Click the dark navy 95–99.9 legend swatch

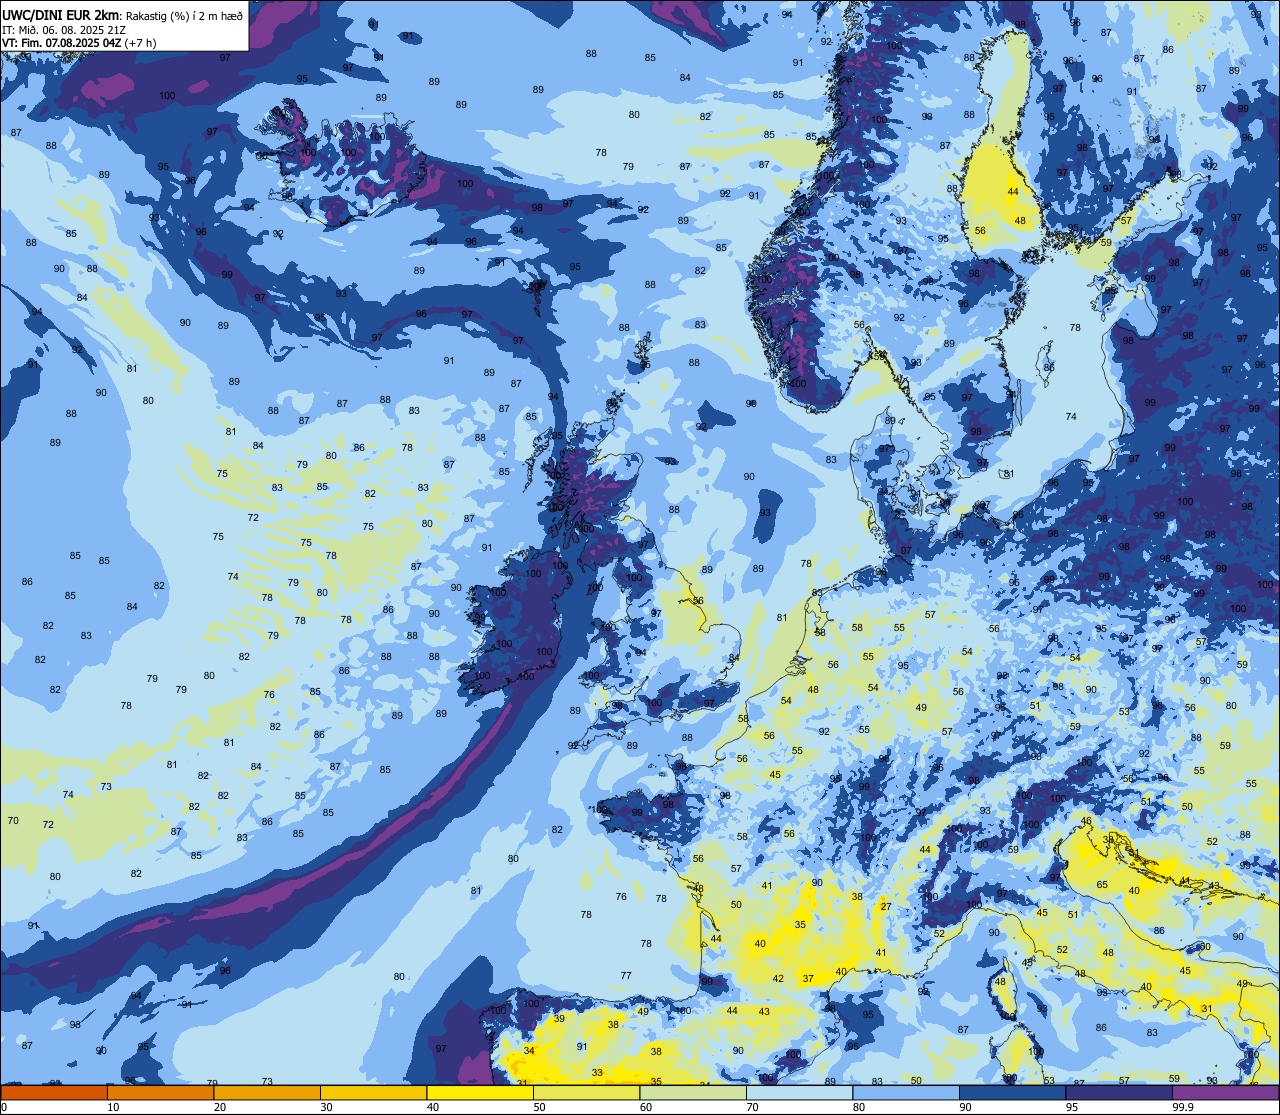coord(1119,1092)
